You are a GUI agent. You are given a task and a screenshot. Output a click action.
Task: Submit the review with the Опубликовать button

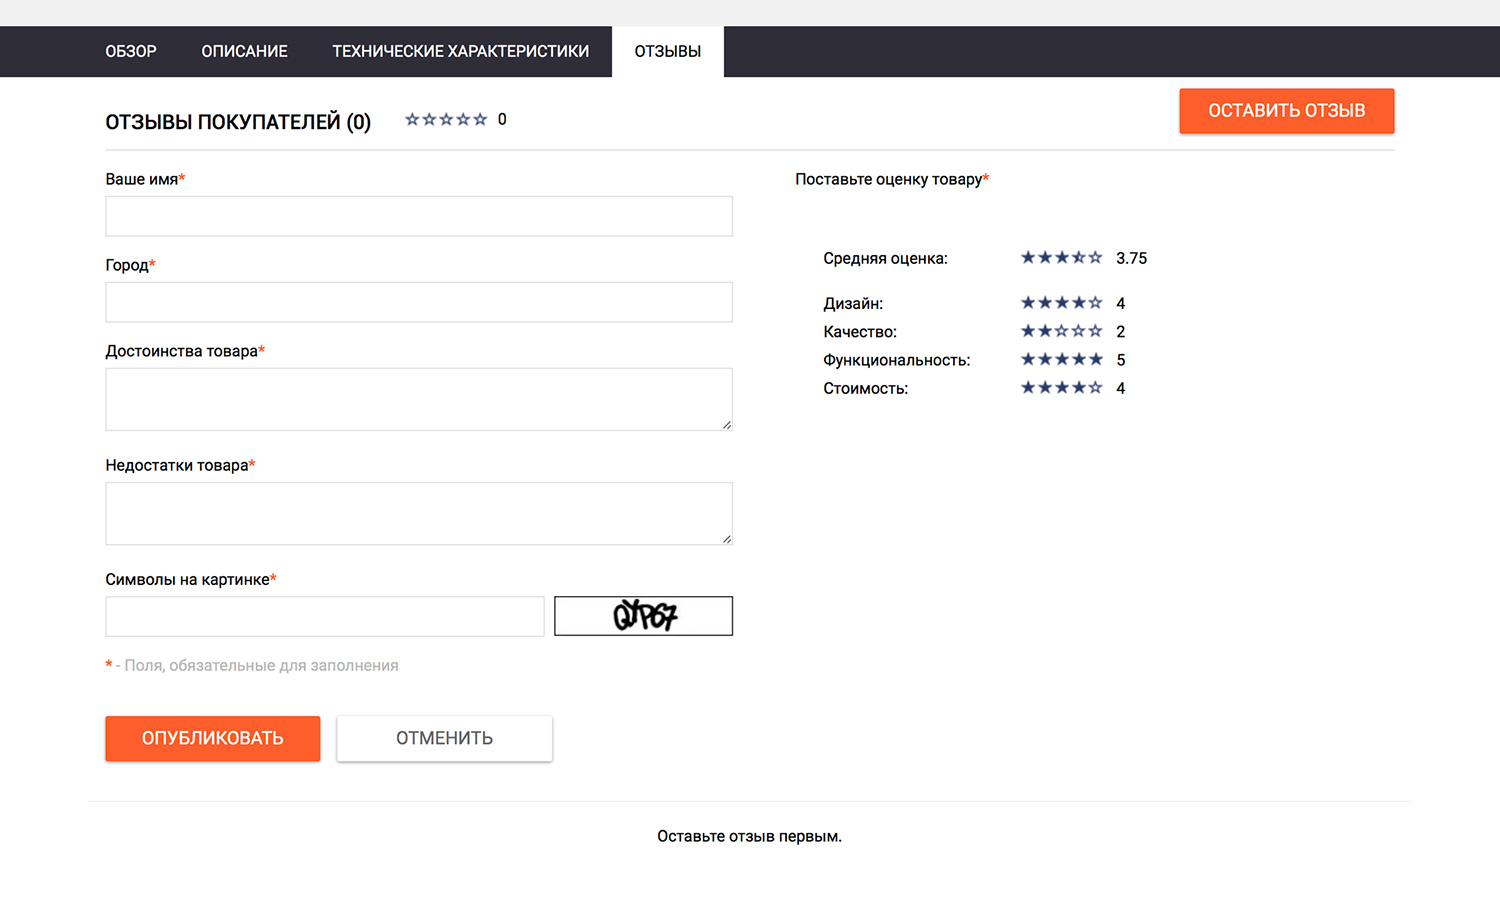tap(212, 738)
